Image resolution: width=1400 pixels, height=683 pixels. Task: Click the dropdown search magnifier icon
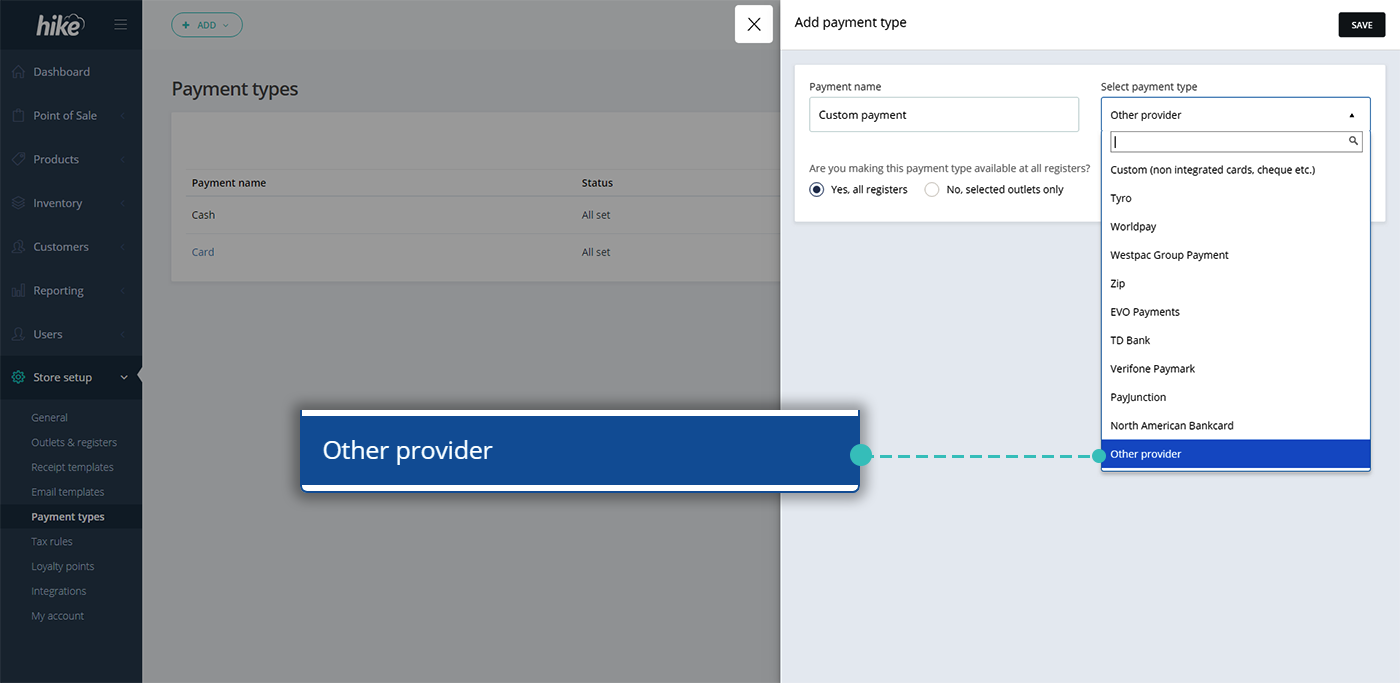tap(1354, 141)
